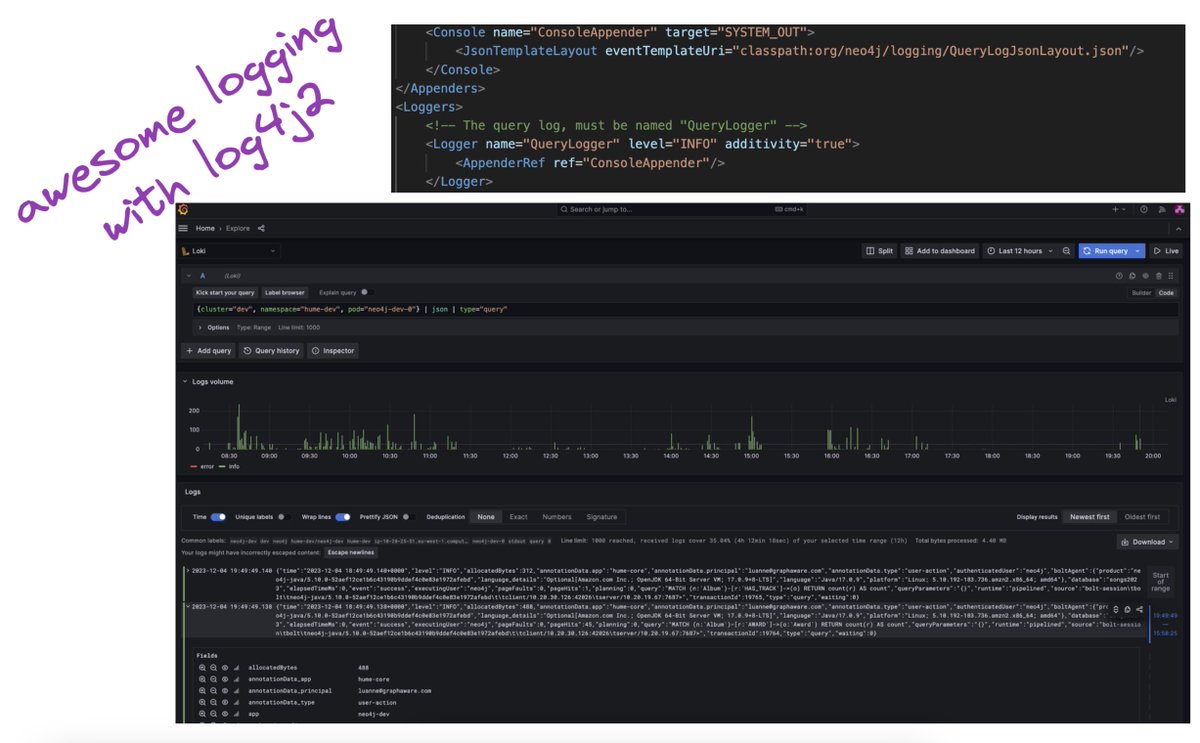Screen dimensions: 1200x743
Task: Collapse query row A
Action: pyautogui.click(x=188, y=275)
